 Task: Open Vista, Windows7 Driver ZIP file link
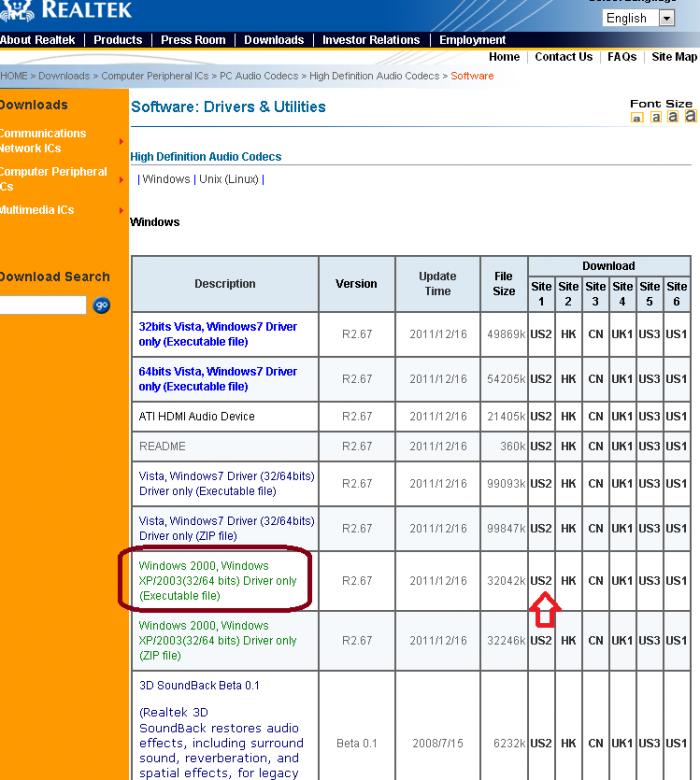click(226, 528)
